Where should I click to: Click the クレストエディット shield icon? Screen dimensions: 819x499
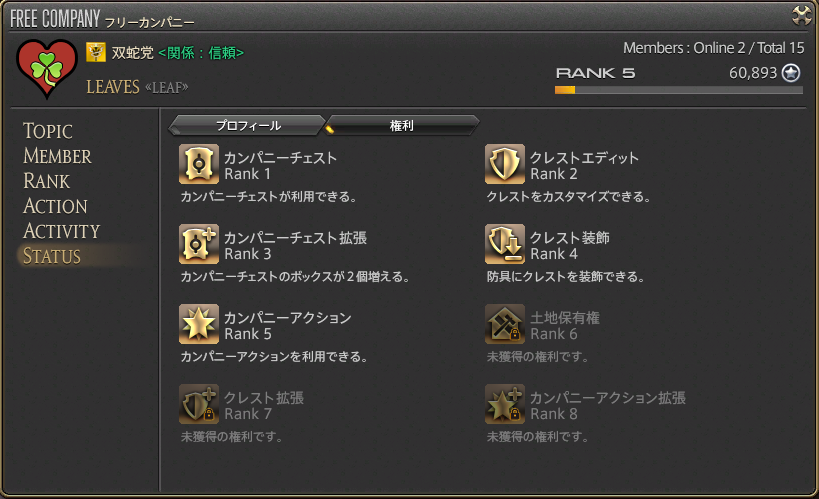505,164
